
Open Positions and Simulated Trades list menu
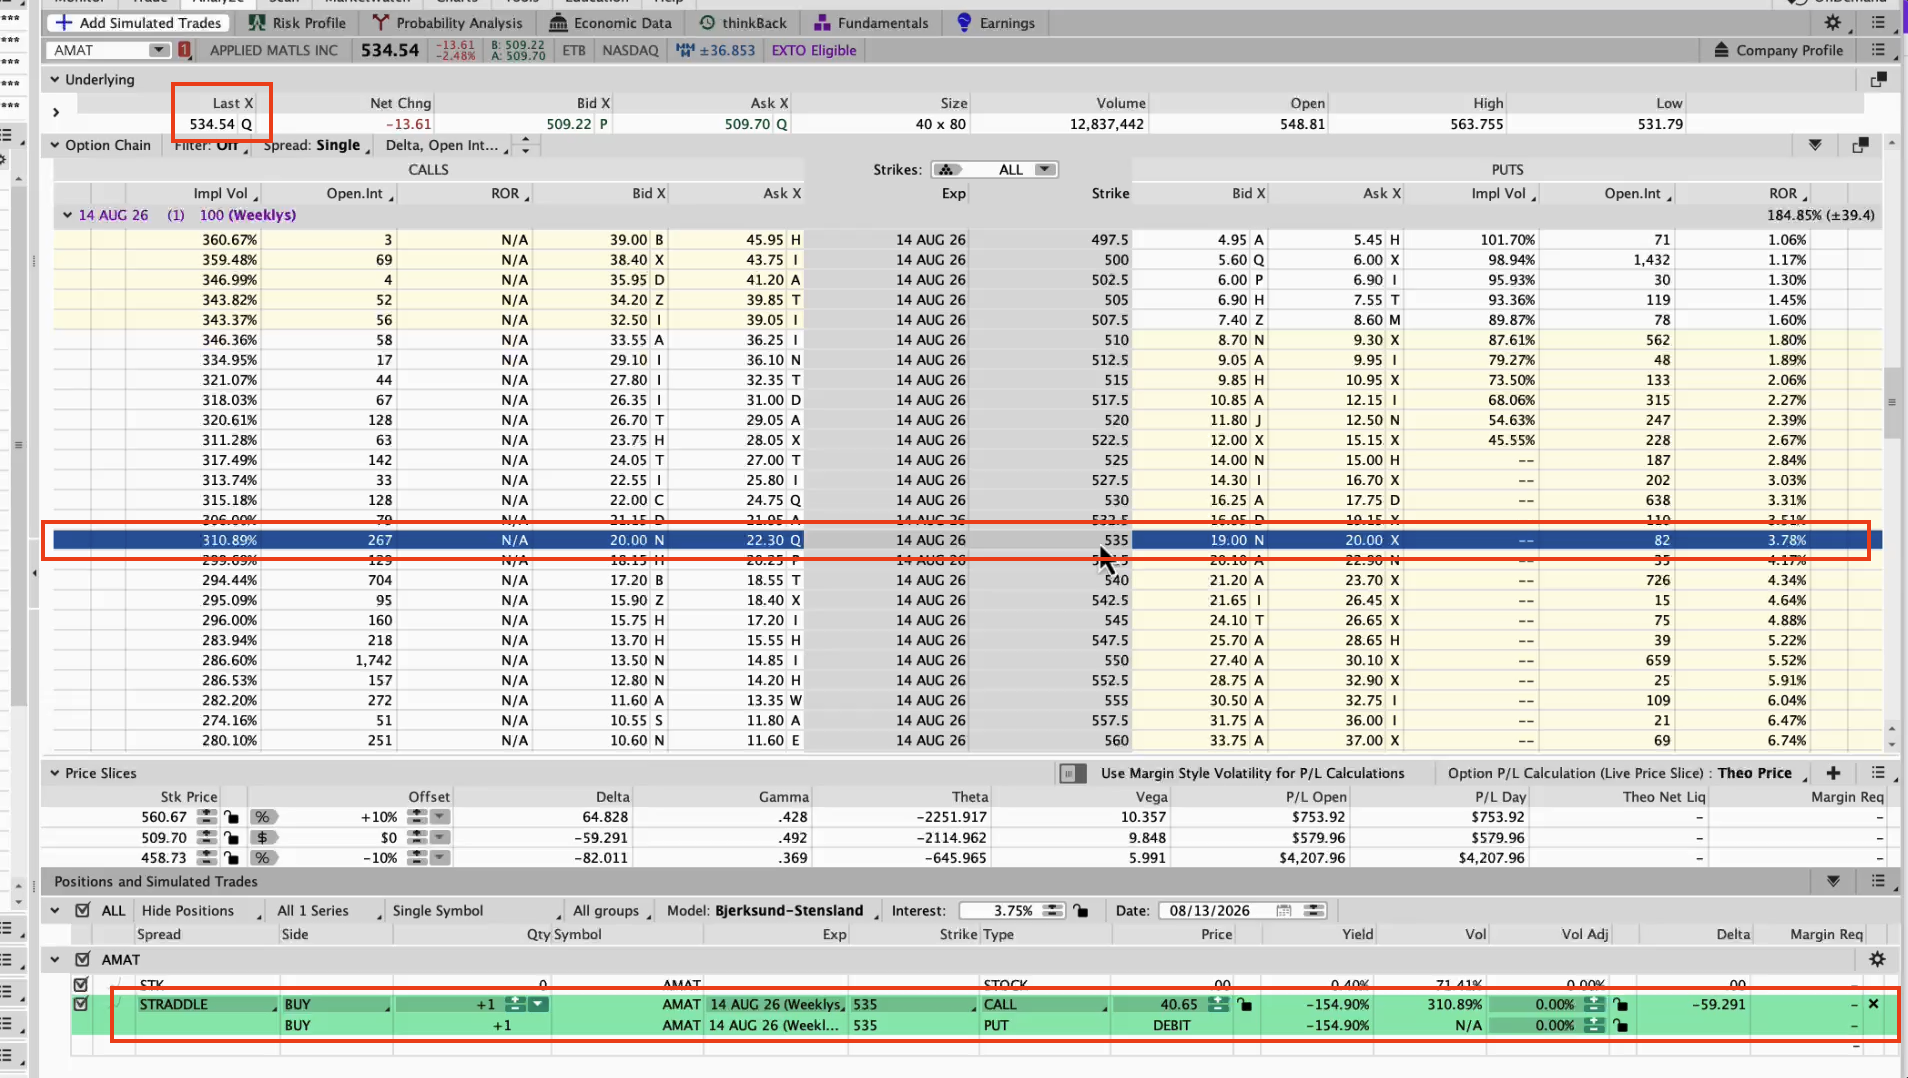tap(1878, 881)
